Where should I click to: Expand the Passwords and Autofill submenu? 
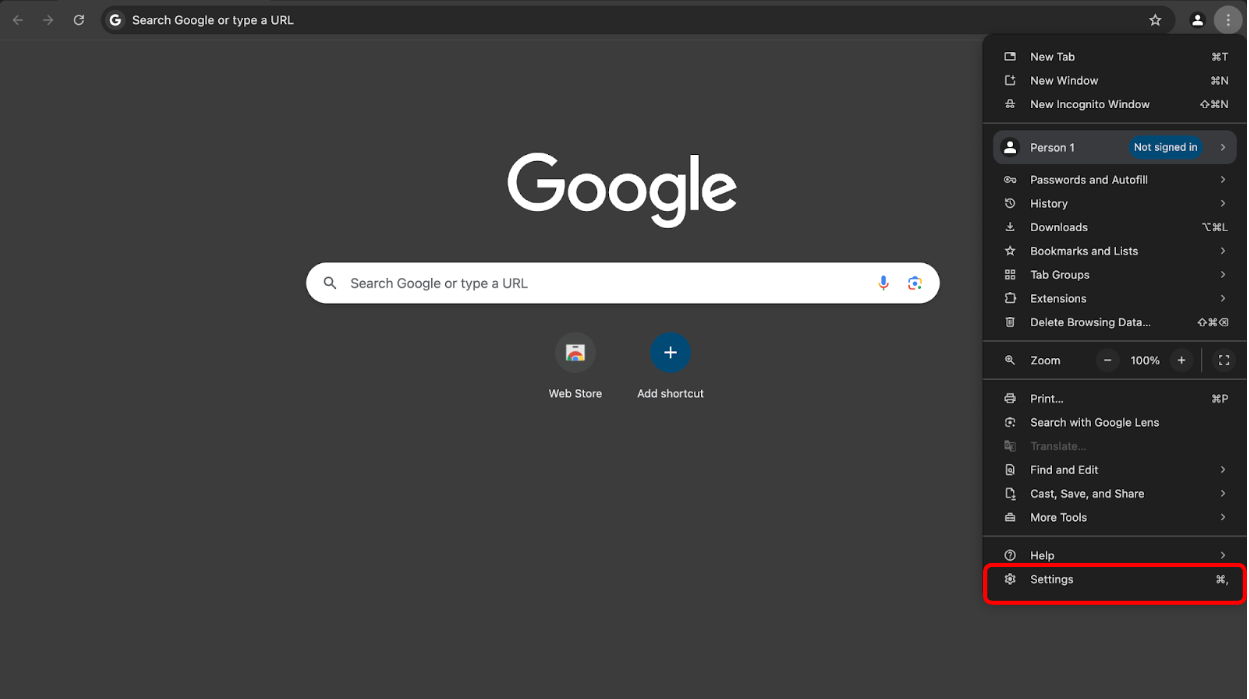pos(1115,180)
